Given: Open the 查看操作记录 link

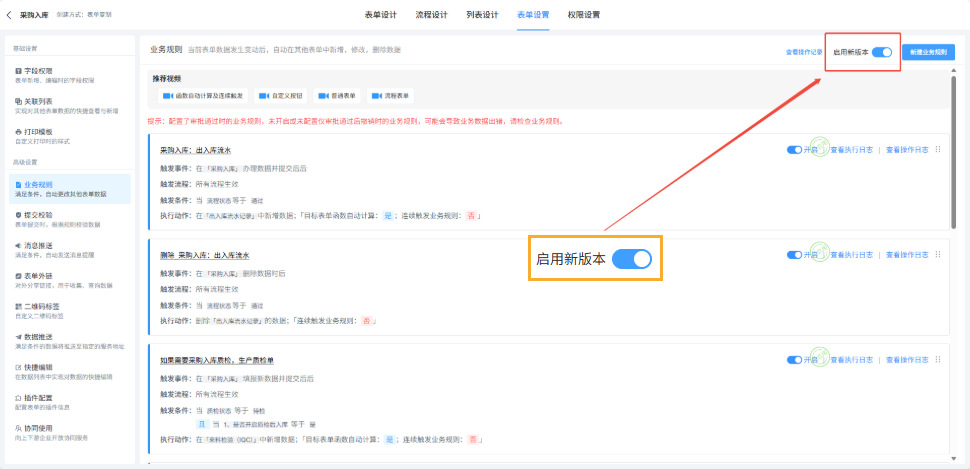Looking at the screenshot, I should pyautogui.click(x=804, y=53).
